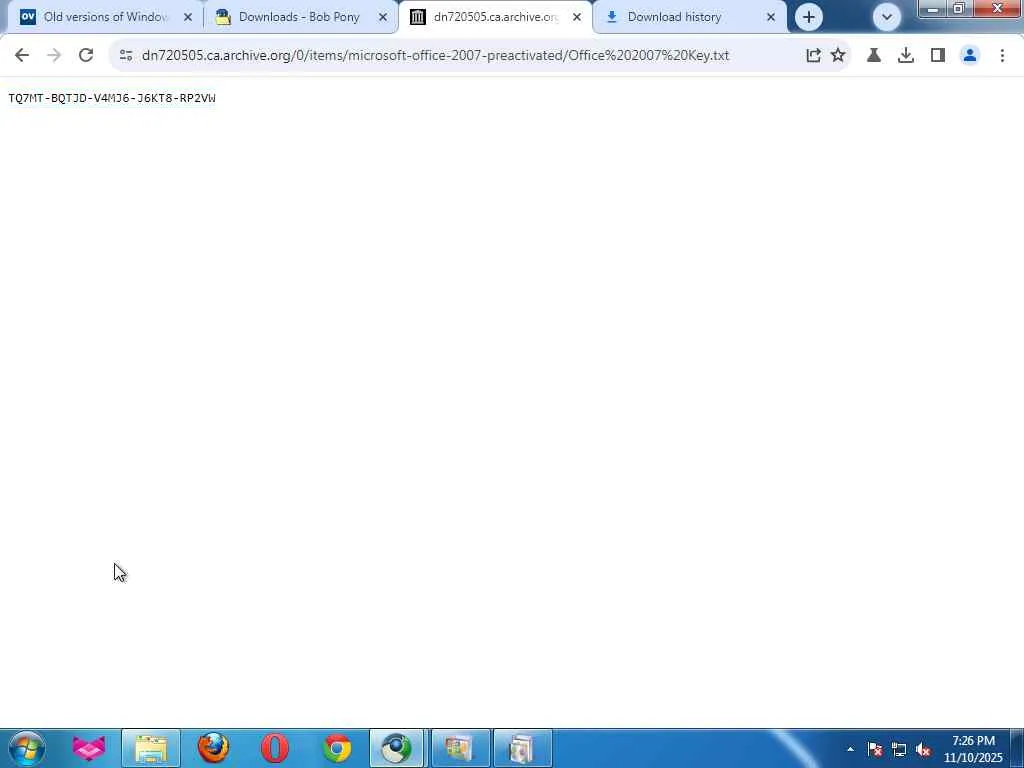The width and height of the screenshot is (1024, 768).
Task: Restore down the browser window
Action: point(959,8)
